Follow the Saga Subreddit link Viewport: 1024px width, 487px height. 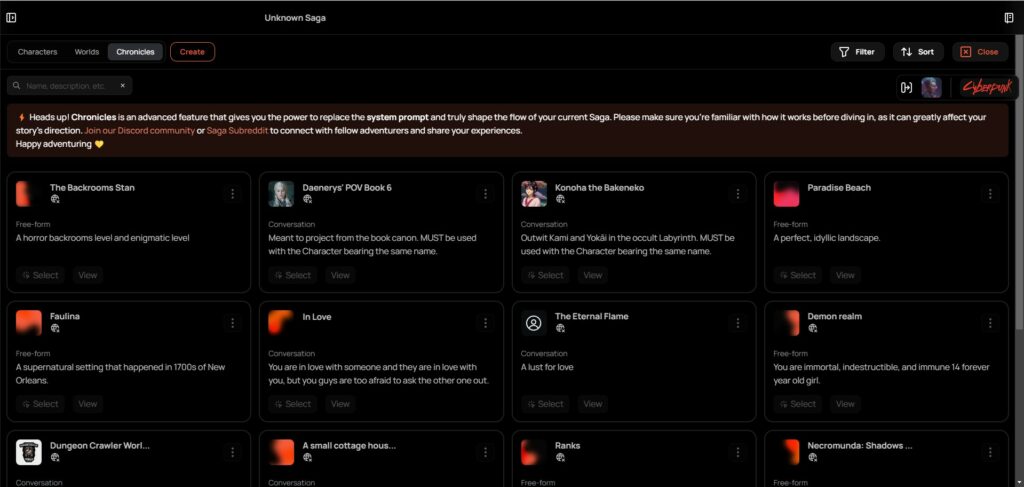pyautogui.click(x=237, y=131)
